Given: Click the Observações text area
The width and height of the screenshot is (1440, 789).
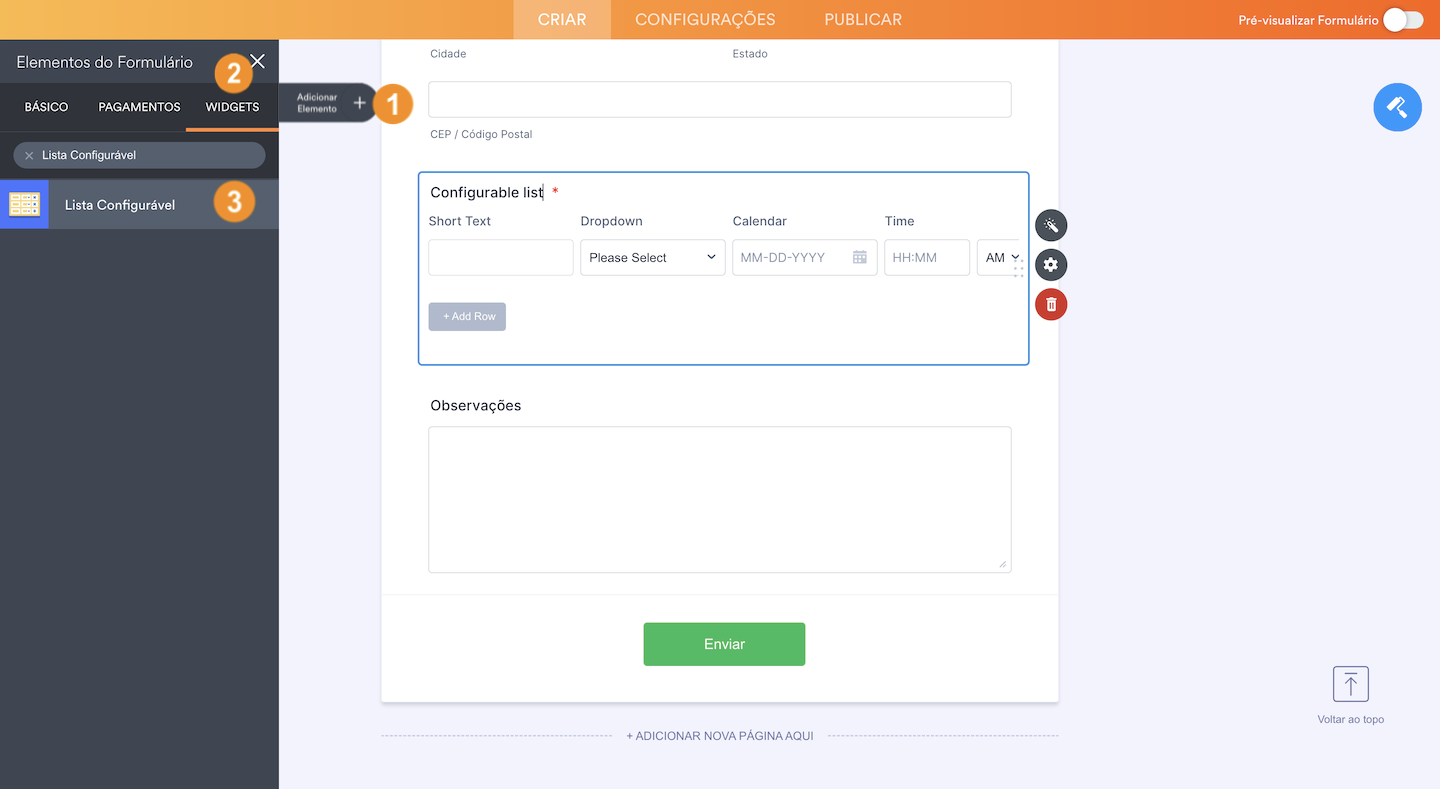Looking at the screenshot, I should 720,500.
